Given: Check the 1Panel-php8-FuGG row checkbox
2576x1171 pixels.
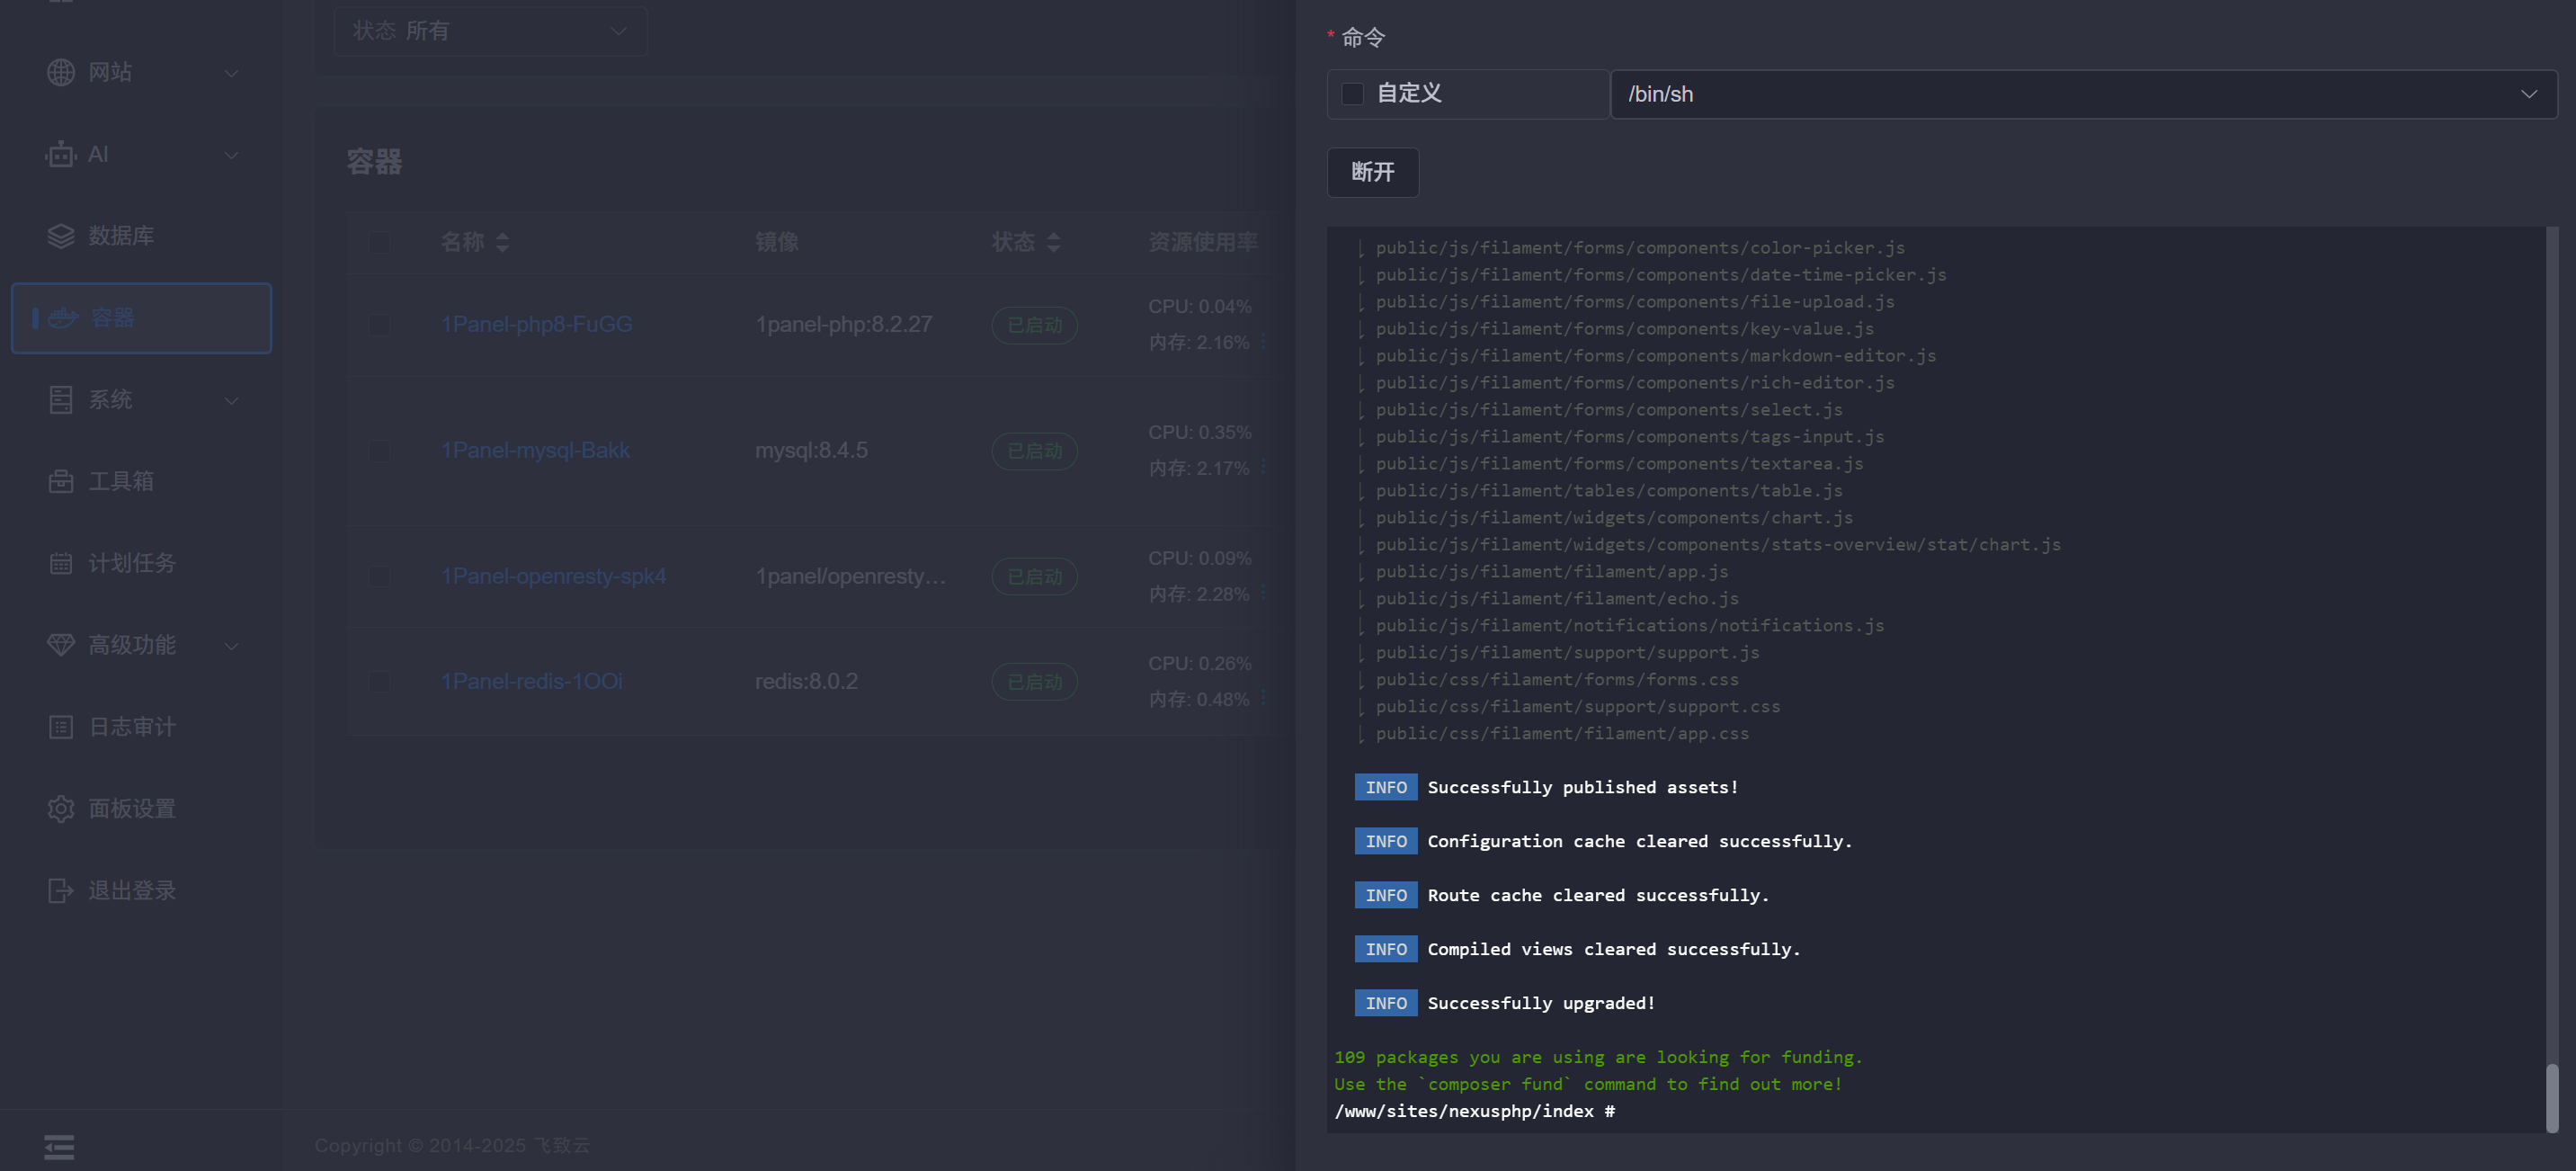Looking at the screenshot, I should (379, 324).
